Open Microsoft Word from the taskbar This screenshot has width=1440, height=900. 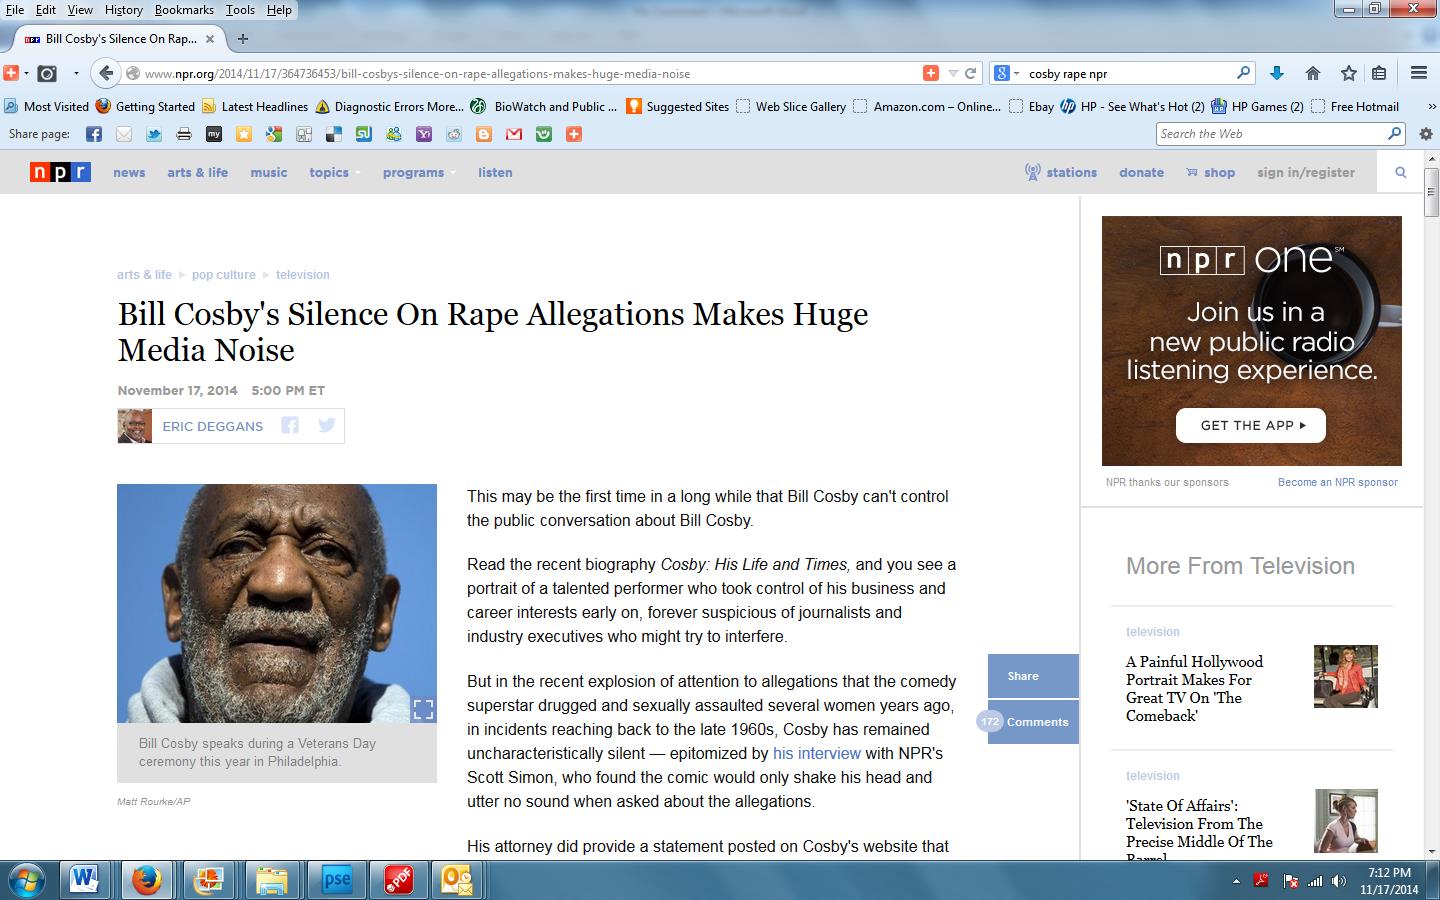(85, 880)
